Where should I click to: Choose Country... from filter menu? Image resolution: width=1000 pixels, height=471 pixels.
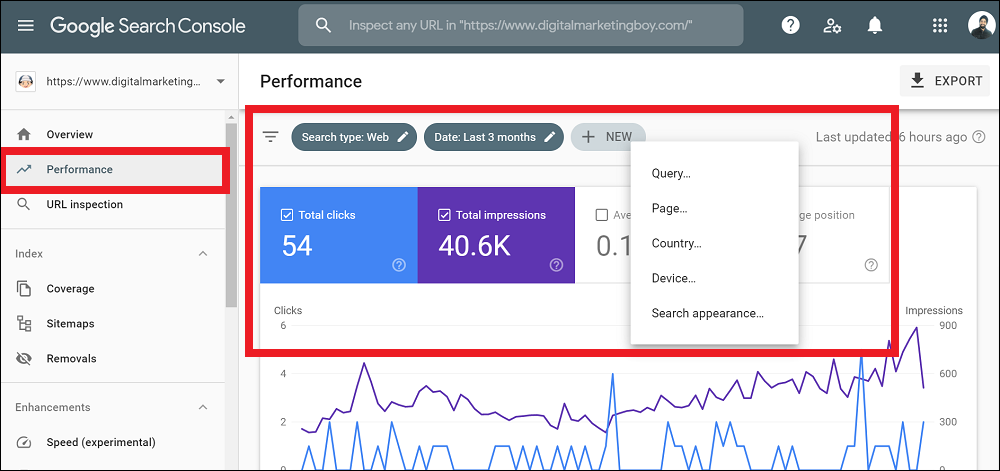(x=714, y=243)
